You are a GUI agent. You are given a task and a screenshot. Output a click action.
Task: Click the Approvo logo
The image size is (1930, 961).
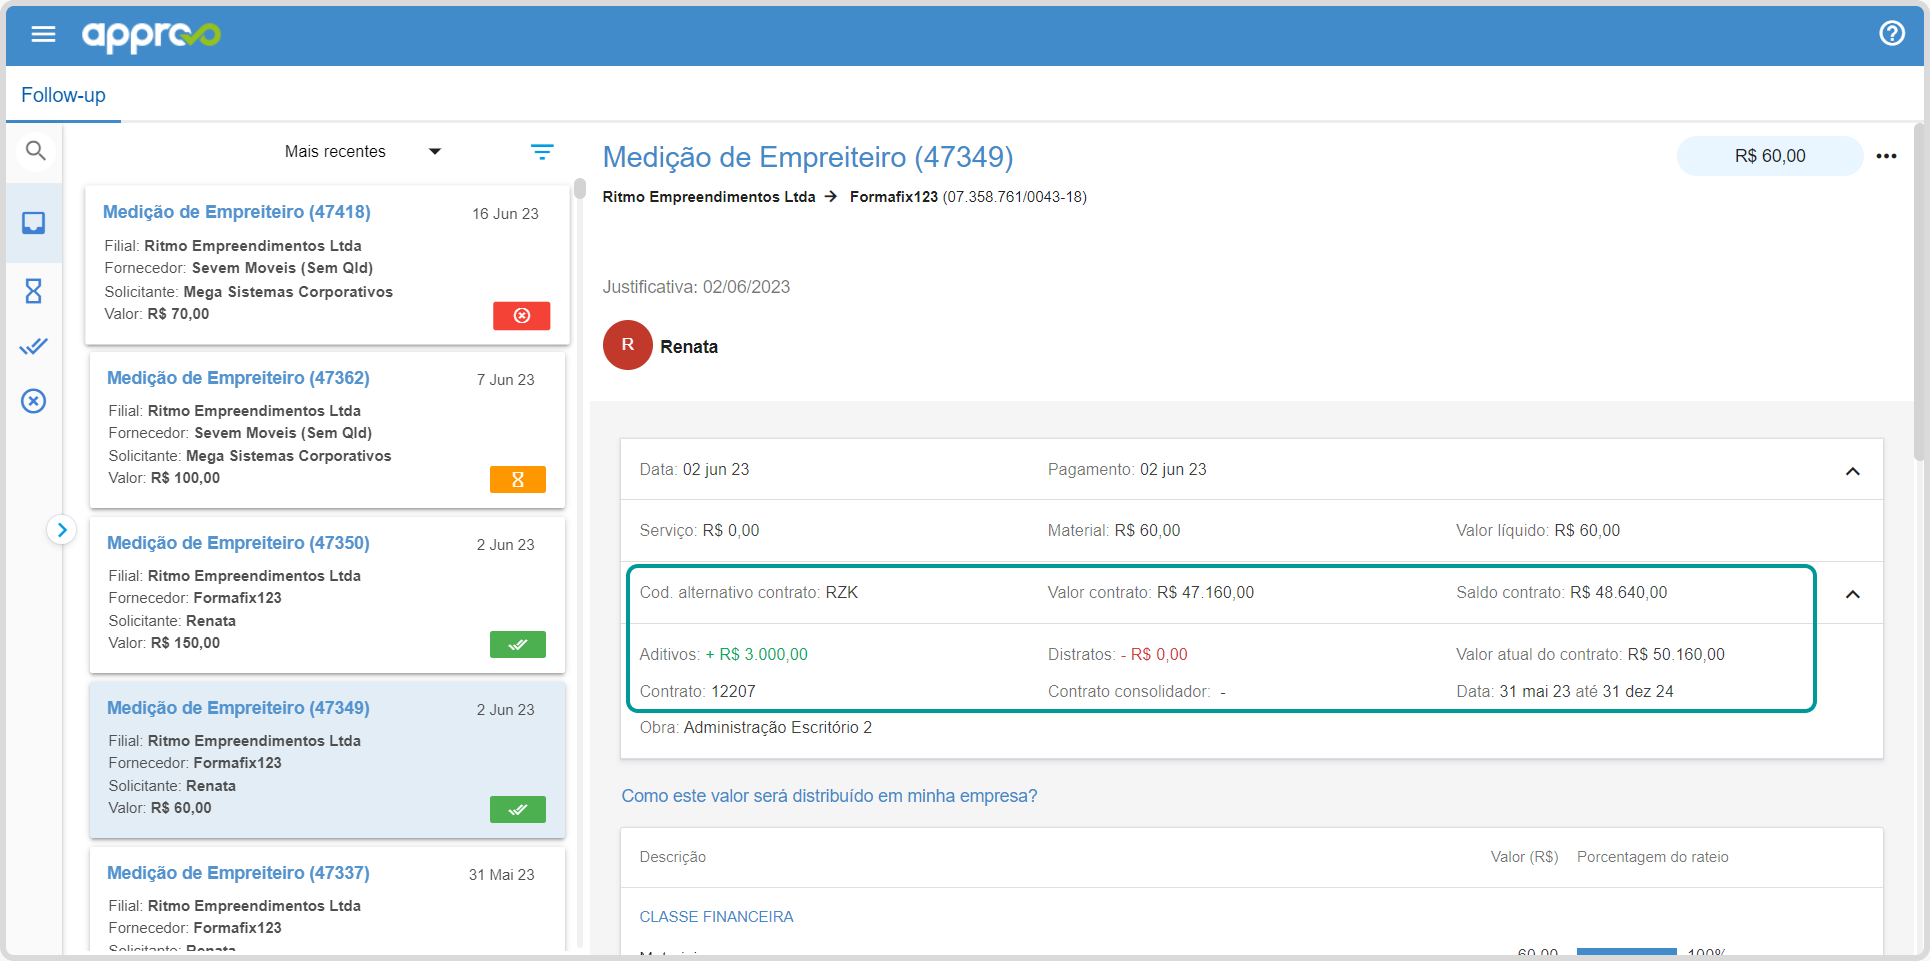pyautogui.click(x=151, y=35)
